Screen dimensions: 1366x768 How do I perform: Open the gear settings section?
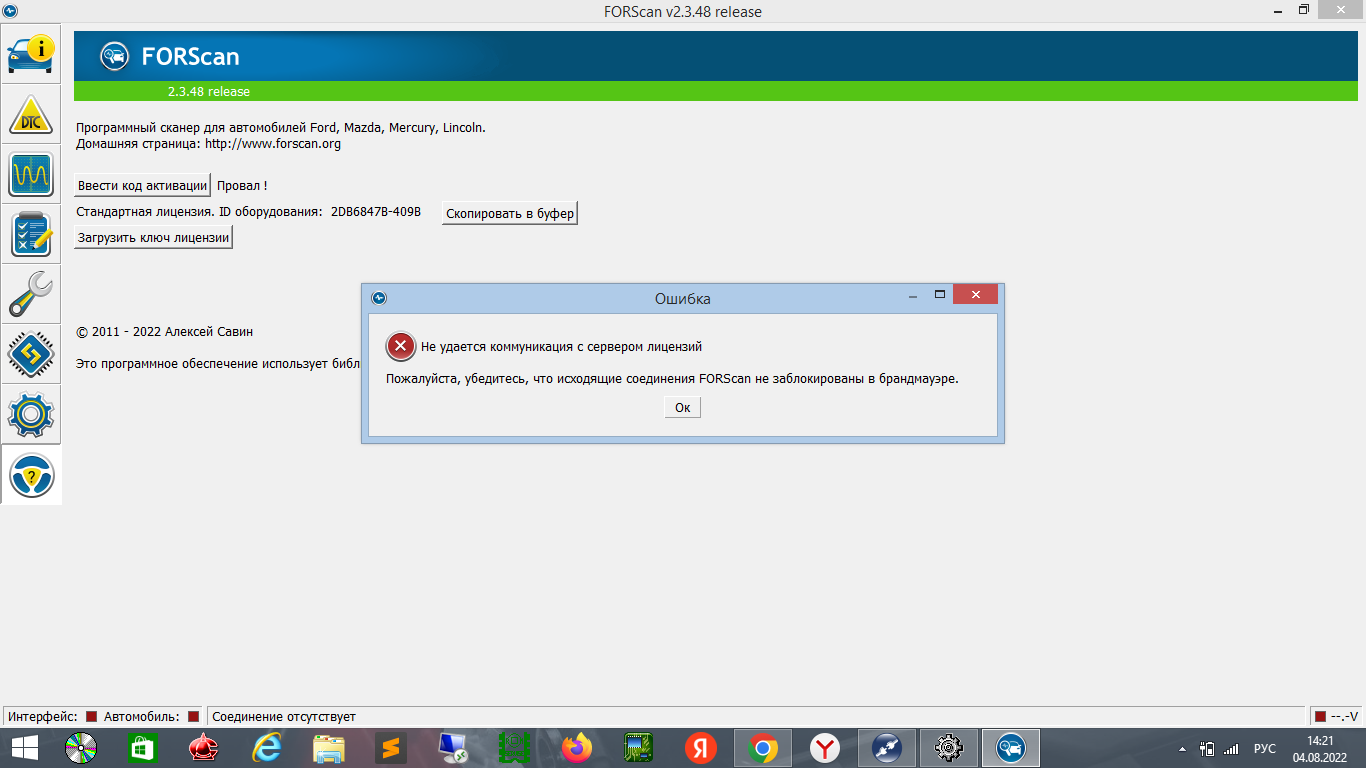(x=31, y=415)
